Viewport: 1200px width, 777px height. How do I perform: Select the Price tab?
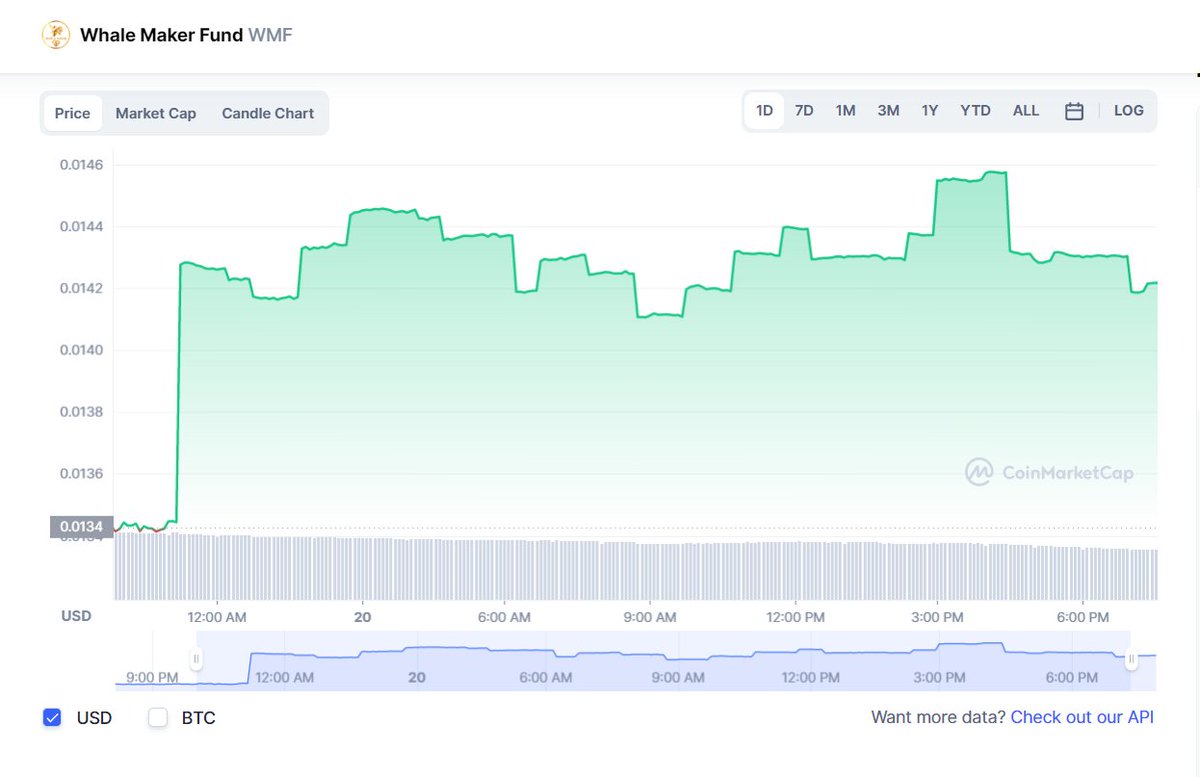point(72,113)
